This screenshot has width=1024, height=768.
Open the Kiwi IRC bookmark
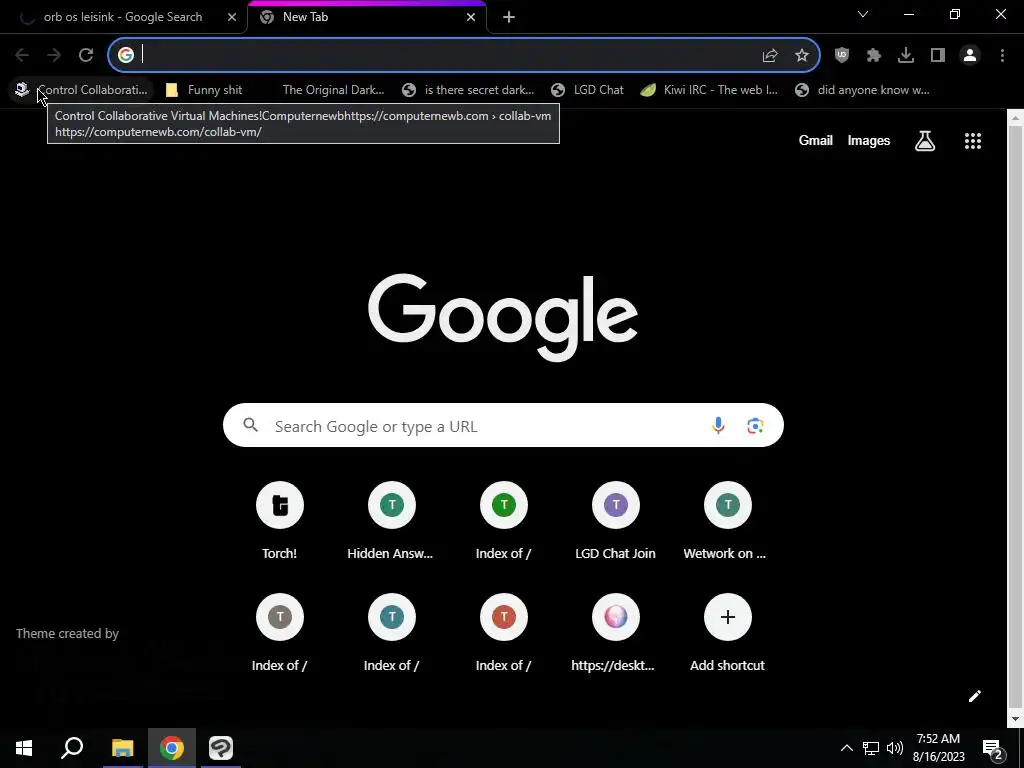click(709, 90)
